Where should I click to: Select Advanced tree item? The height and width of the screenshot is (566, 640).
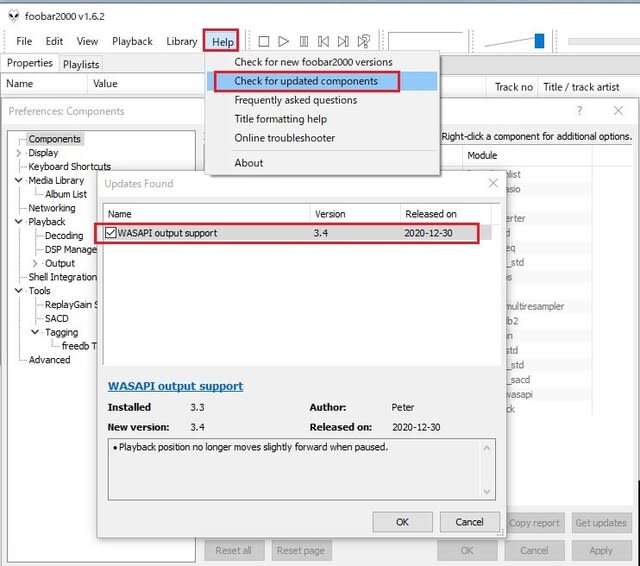coord(49,360)
